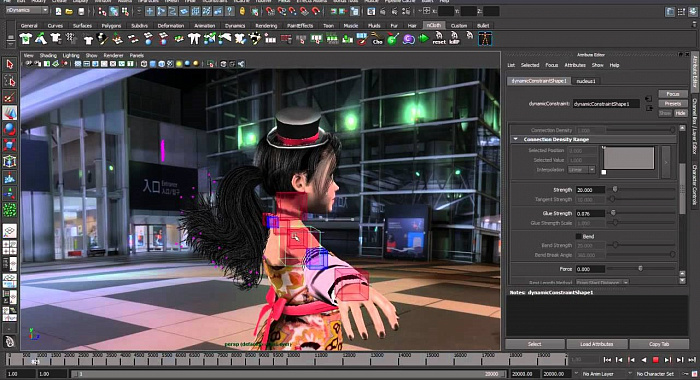Collapse the Connection Density Range section
The image size is (700, 380).
click(516, 139)
